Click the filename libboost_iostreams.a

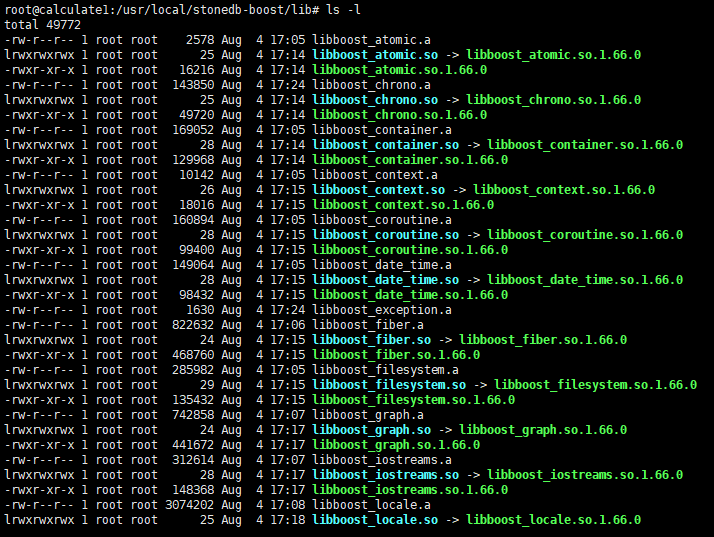click(x=382, y=460)
